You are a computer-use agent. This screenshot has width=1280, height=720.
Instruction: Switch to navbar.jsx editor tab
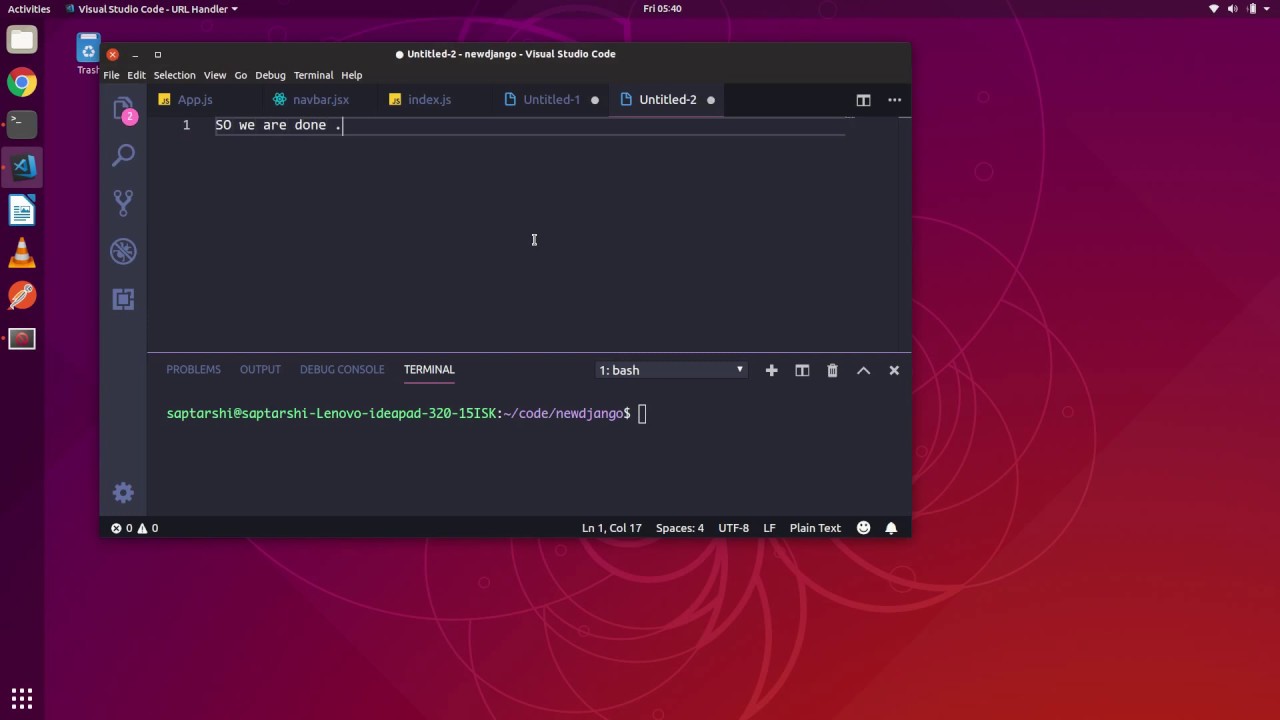(x=320, y=100)
